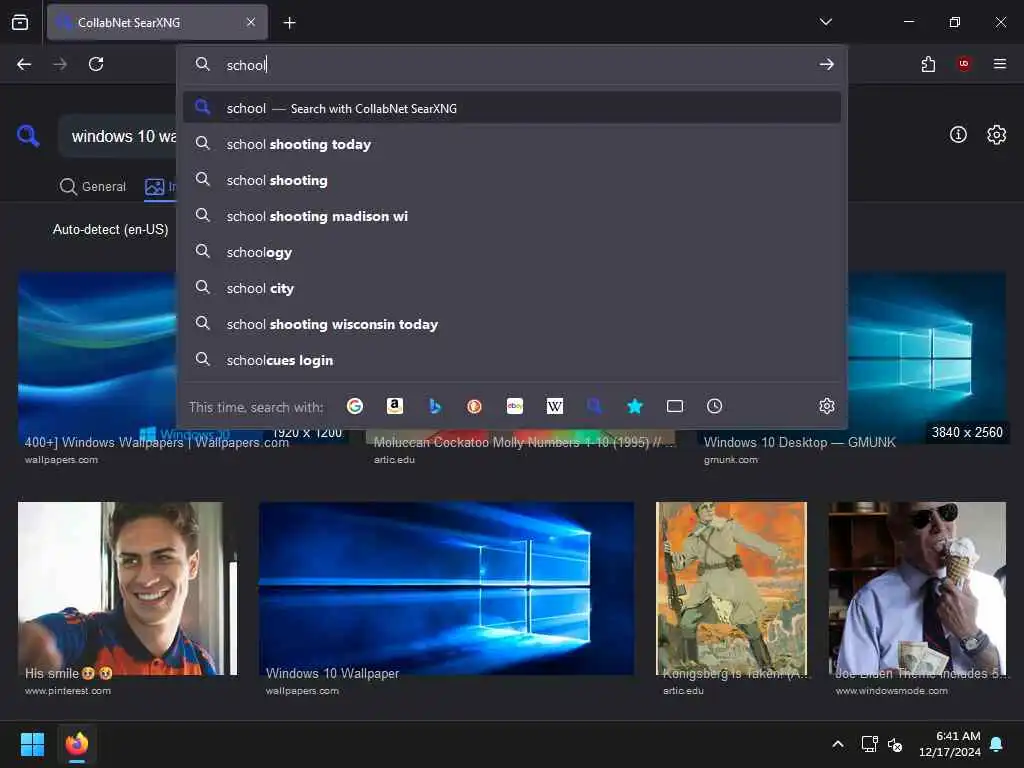Switch to the General results tab
This screenshot has height=768, width=1024.
pos(93,187)
